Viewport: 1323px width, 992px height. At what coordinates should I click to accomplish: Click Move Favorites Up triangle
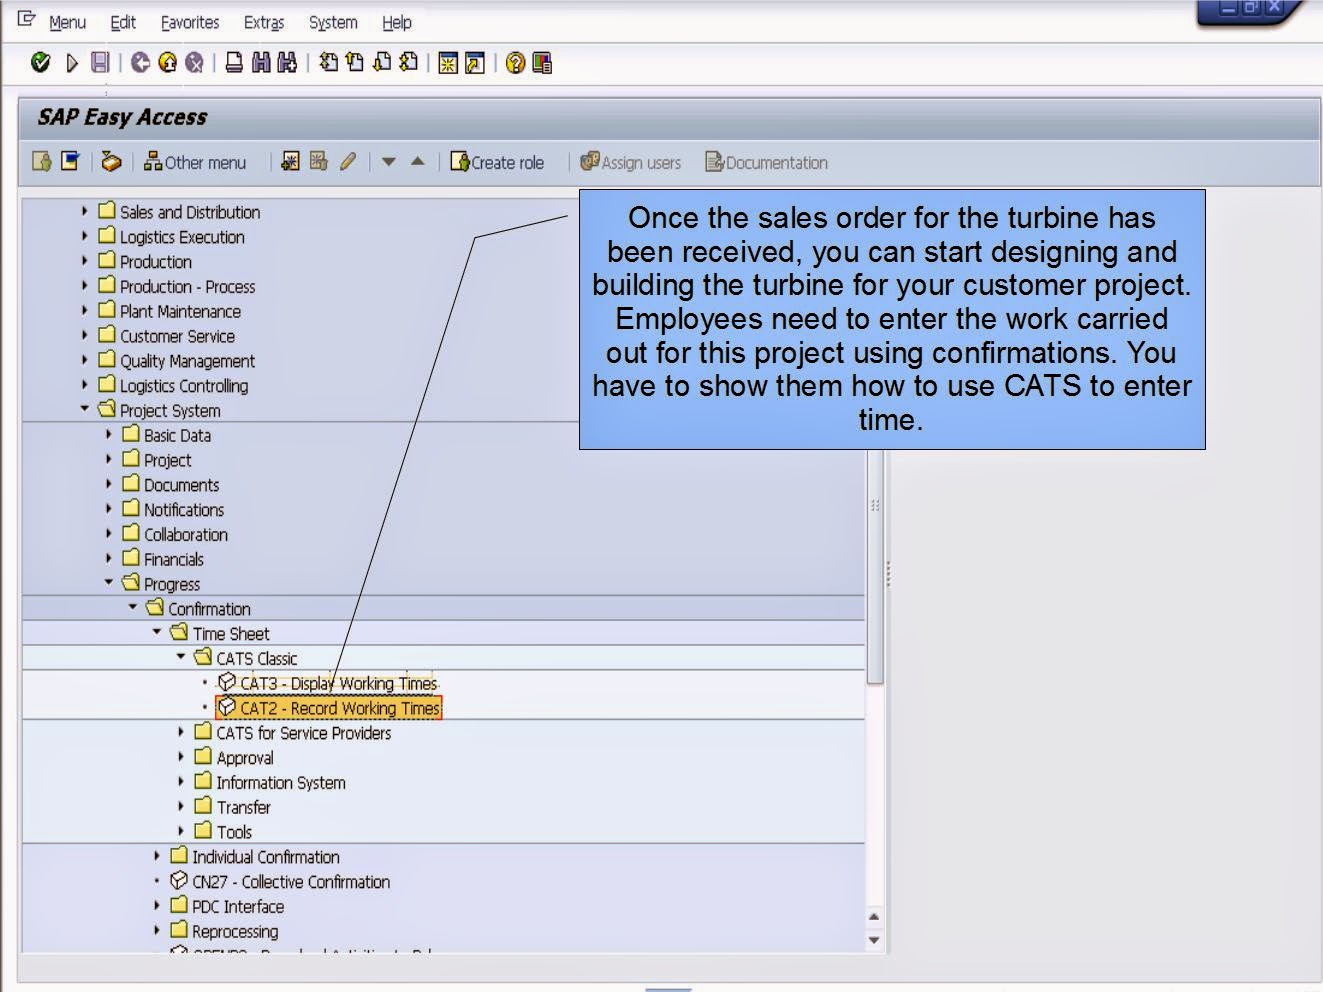click(418, 161)
